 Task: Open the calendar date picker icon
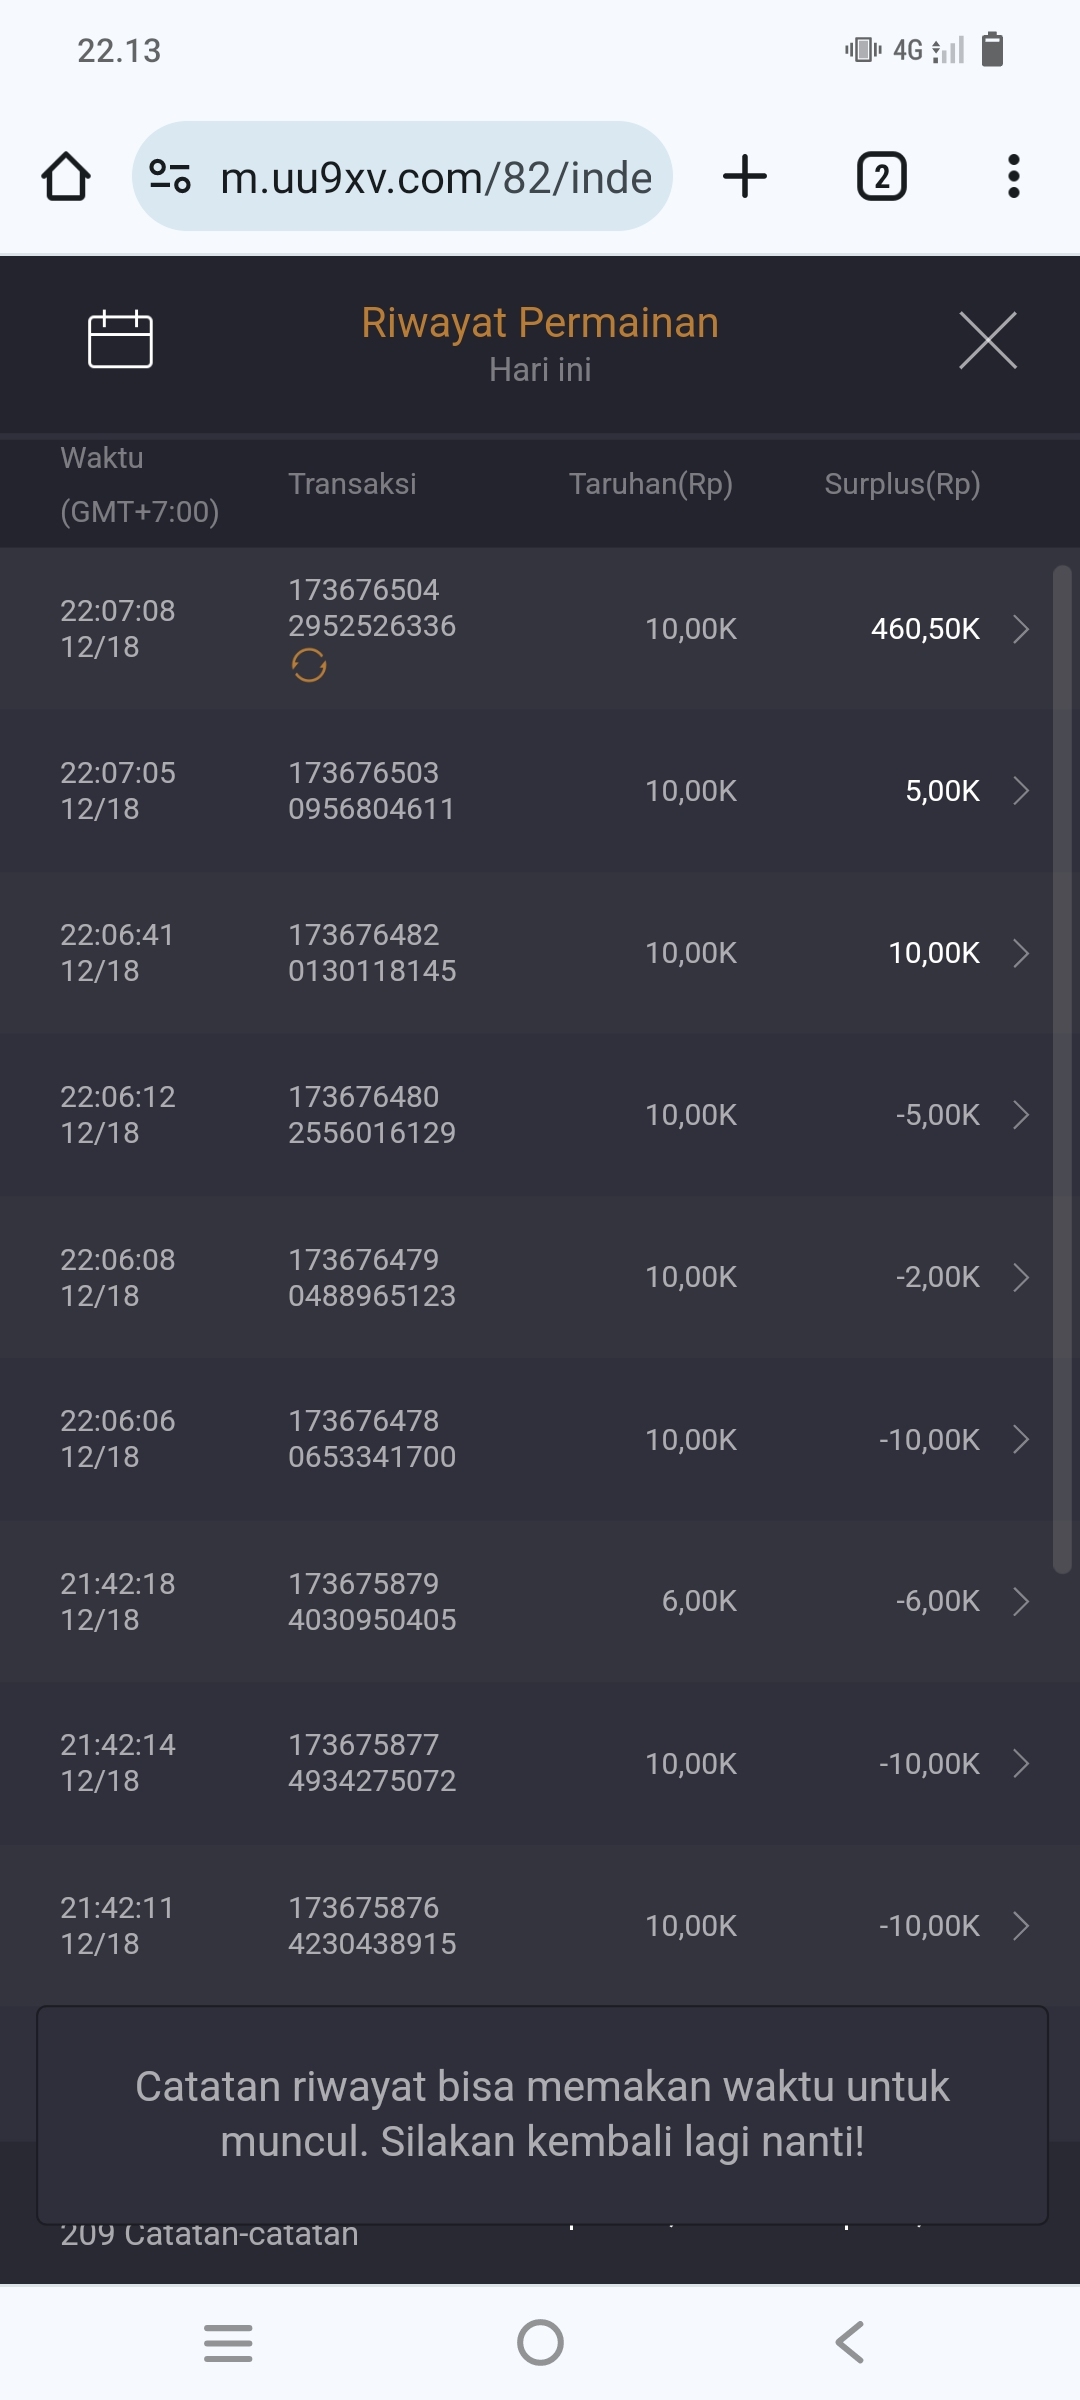(x=120, y=340)
